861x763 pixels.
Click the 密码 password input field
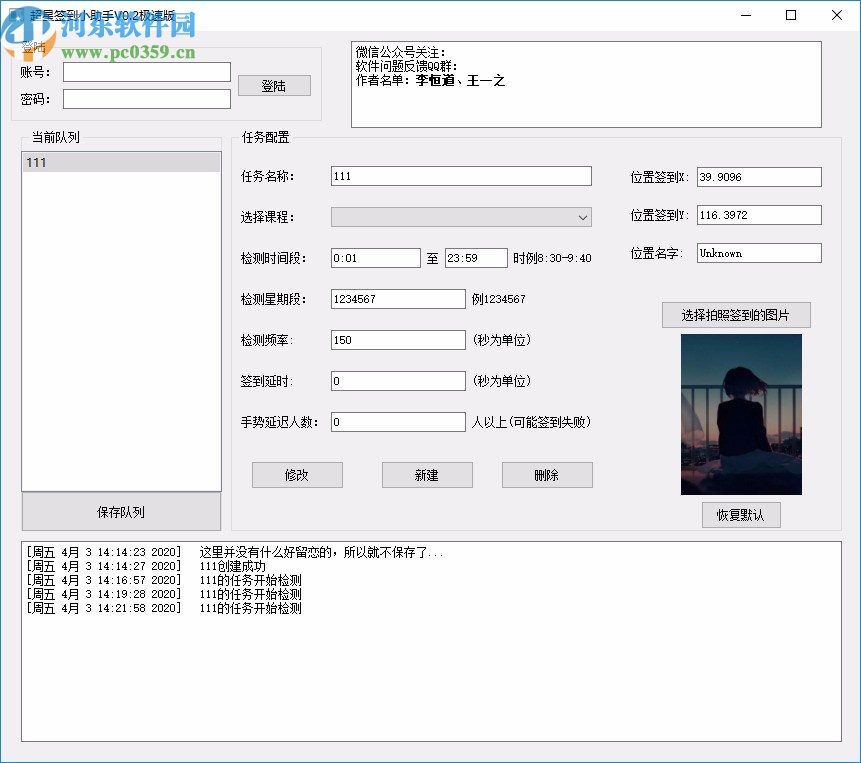pos(146,98)
